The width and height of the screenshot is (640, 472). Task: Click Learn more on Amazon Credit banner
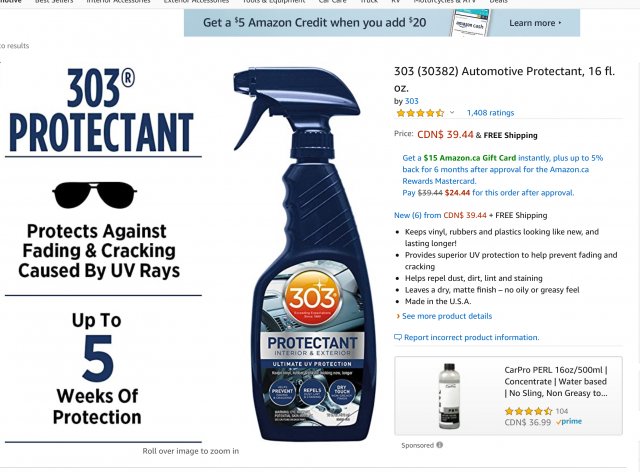535,23
